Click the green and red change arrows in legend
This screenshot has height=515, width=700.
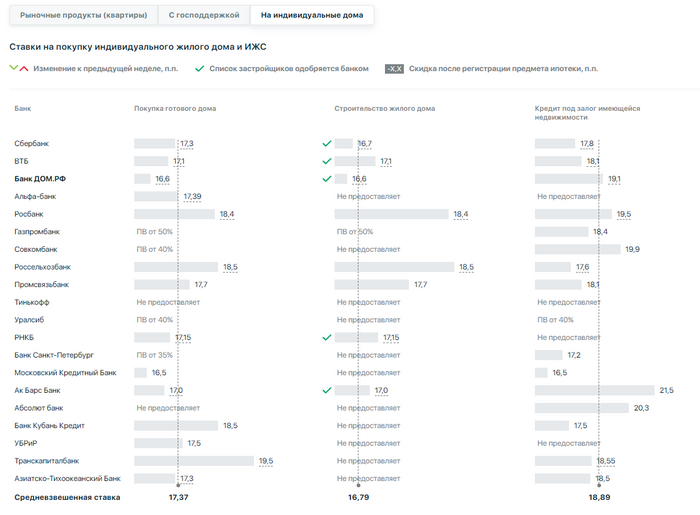(18, 68)
